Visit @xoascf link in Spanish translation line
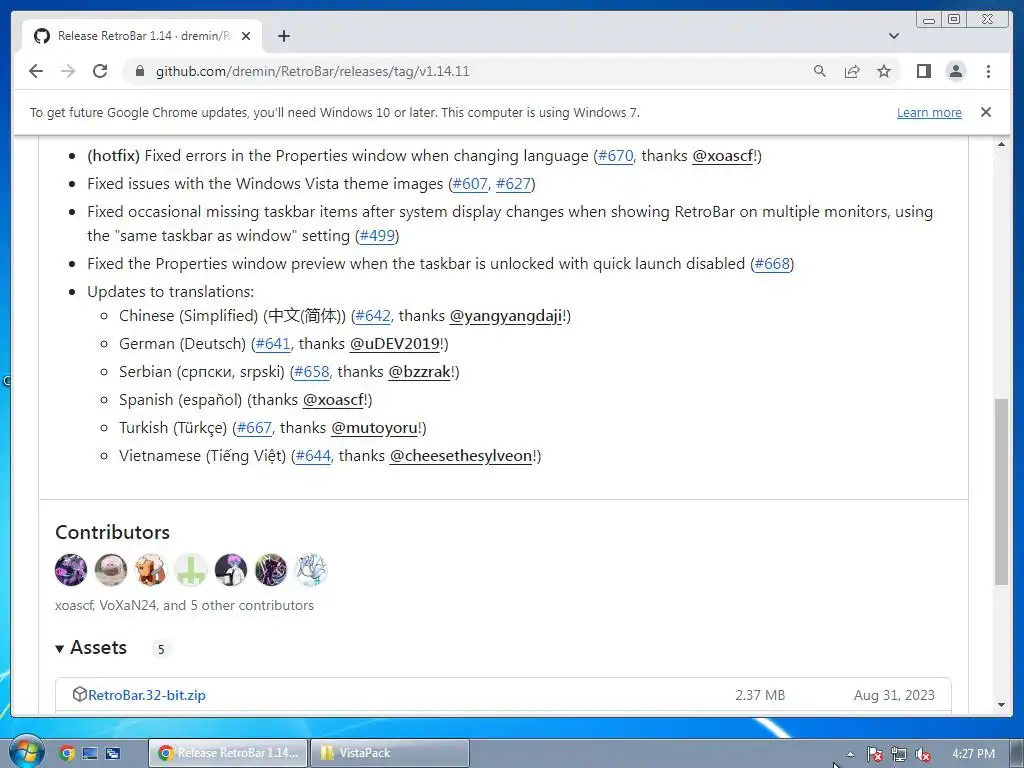This screenshot has width=1024, height=768. click(x=333, y=400)
